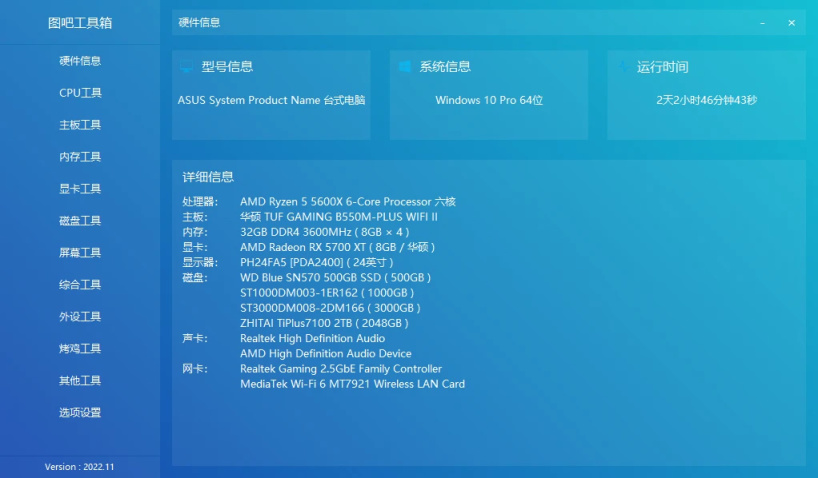This screenshot has width=818, height=478.
Task: Click the 声卡: label
Action: pyautogui.click(x=195, y=338)
